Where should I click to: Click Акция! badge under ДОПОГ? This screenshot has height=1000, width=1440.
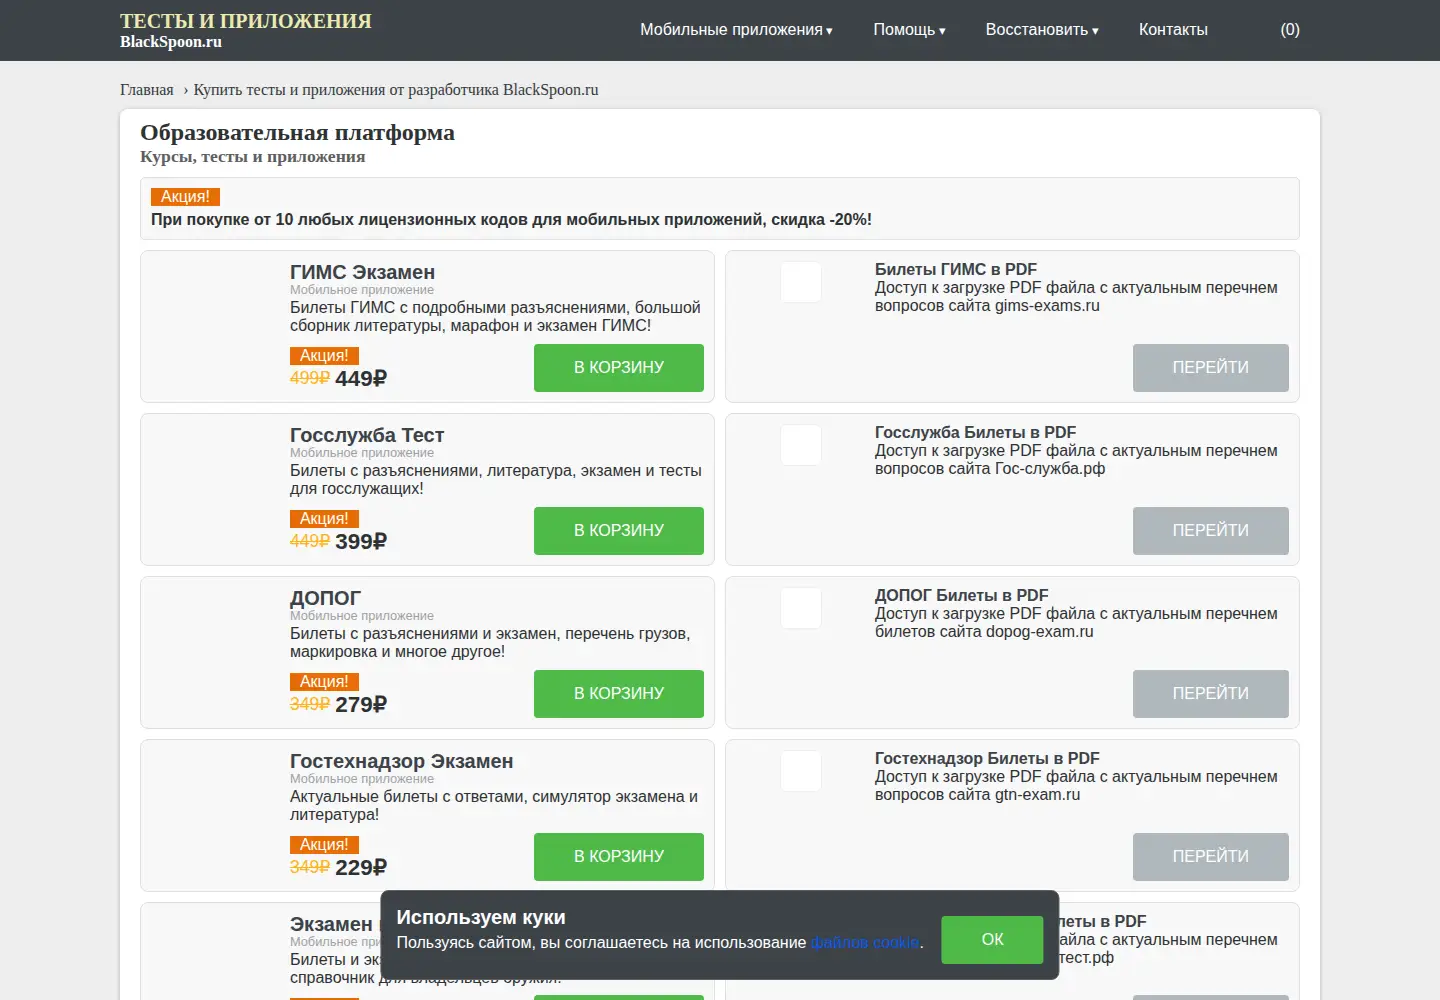324,682
